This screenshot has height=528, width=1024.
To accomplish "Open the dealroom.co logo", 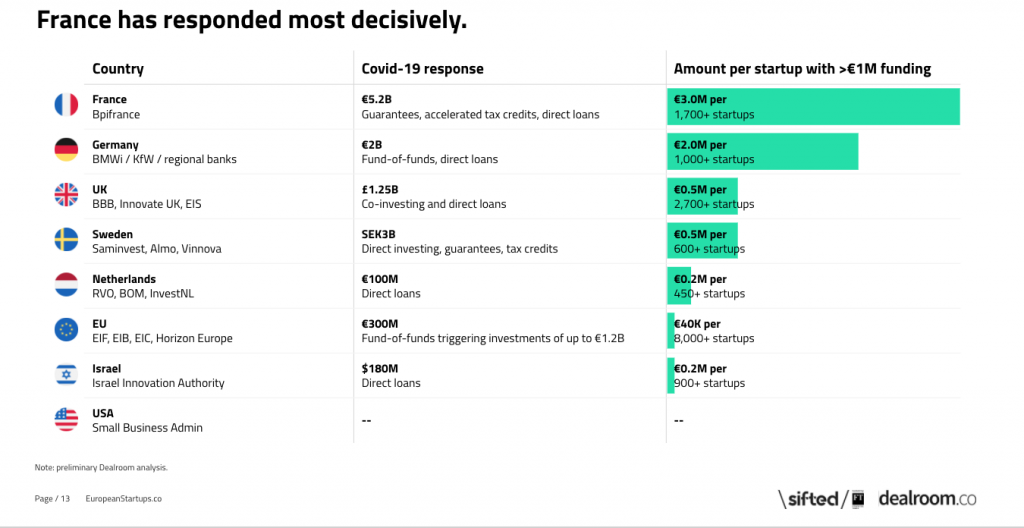I will (927, 499).
